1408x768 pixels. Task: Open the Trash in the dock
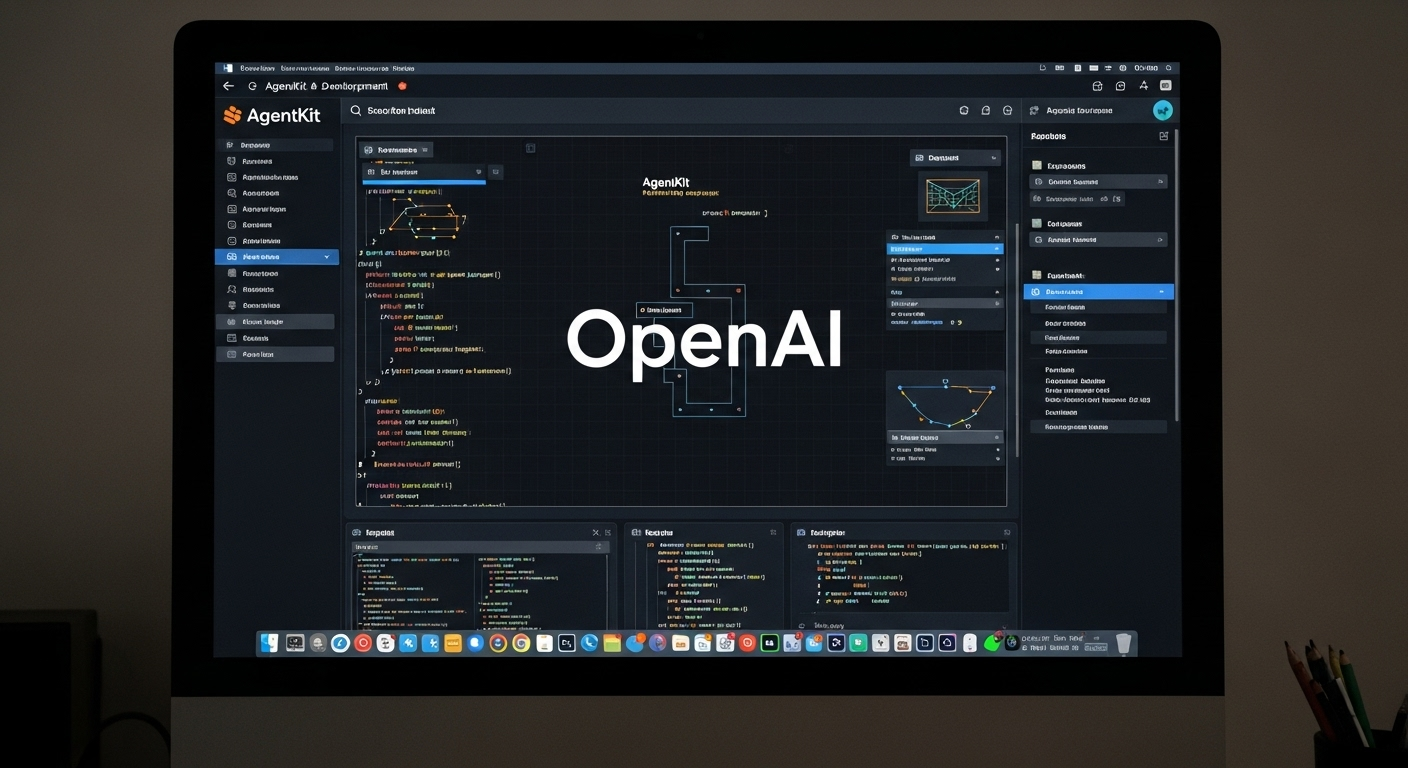tap(1123, 644)
